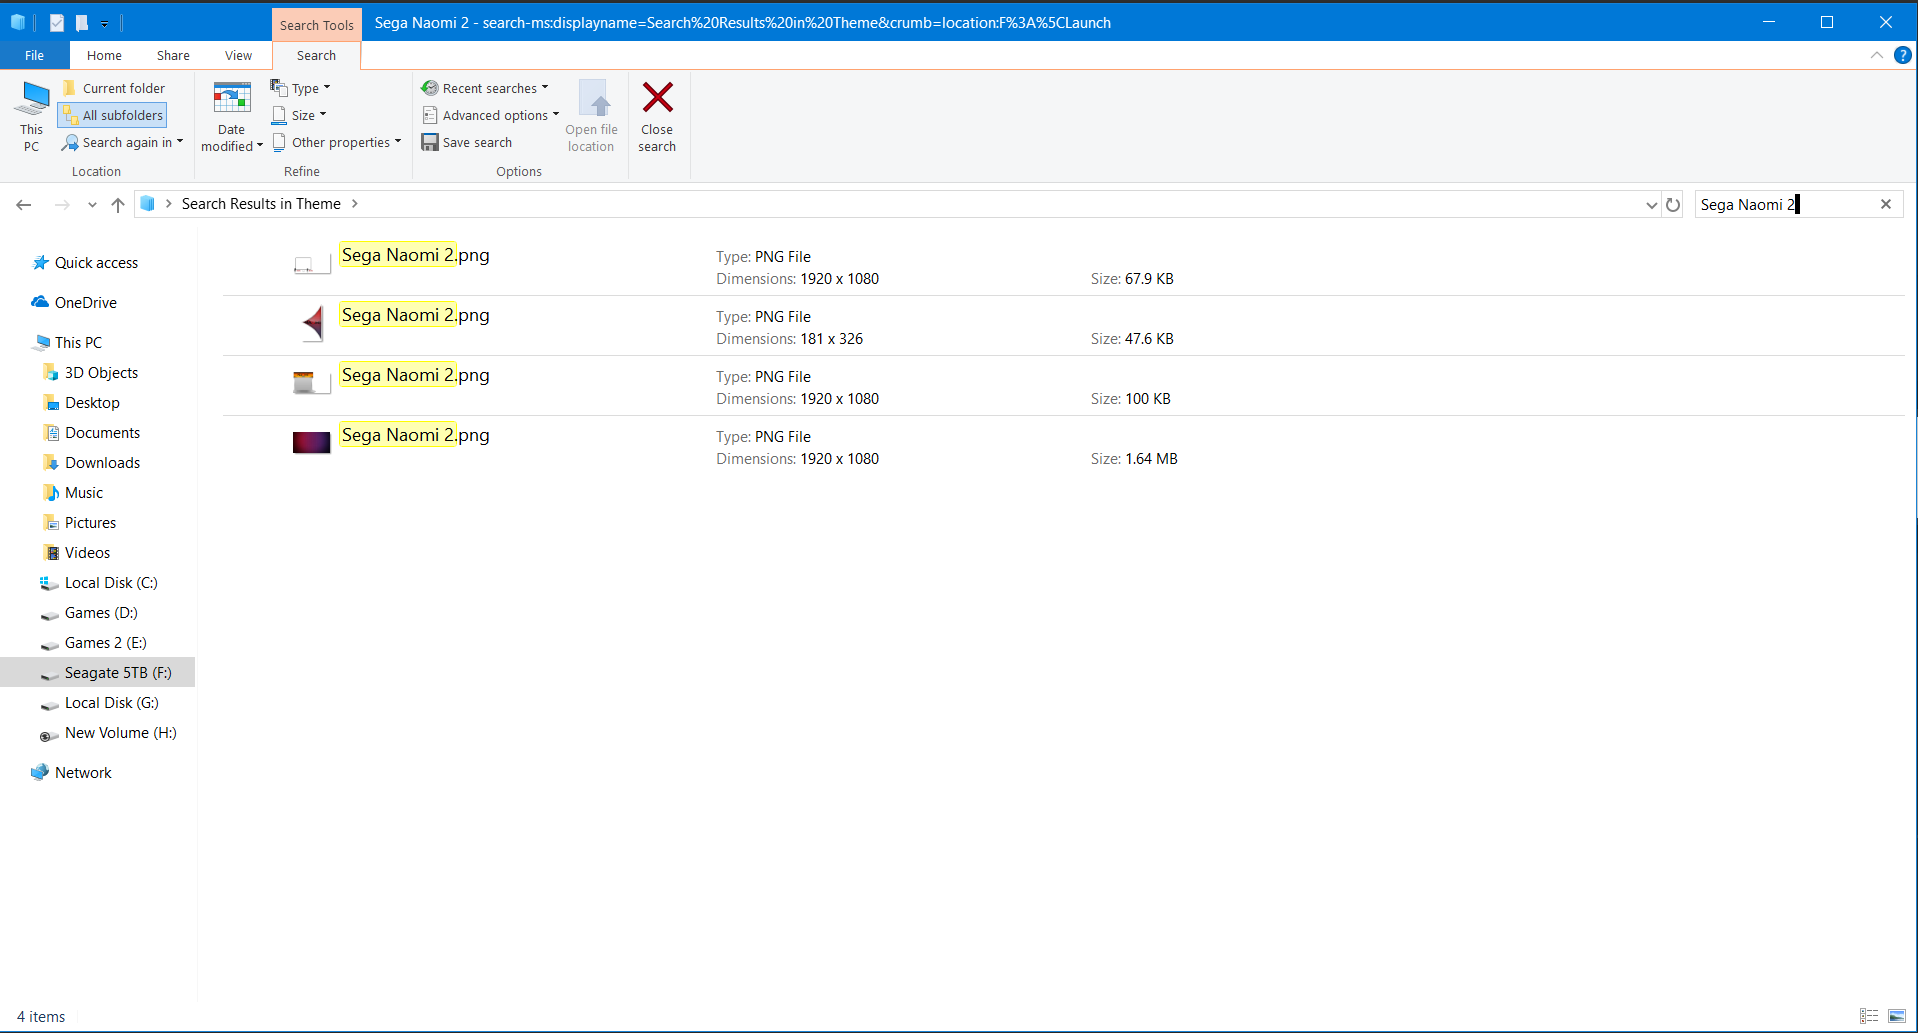Switch to the View ribbon tab
This screenshot has height=1033, width=1918.
pos(238,55)
